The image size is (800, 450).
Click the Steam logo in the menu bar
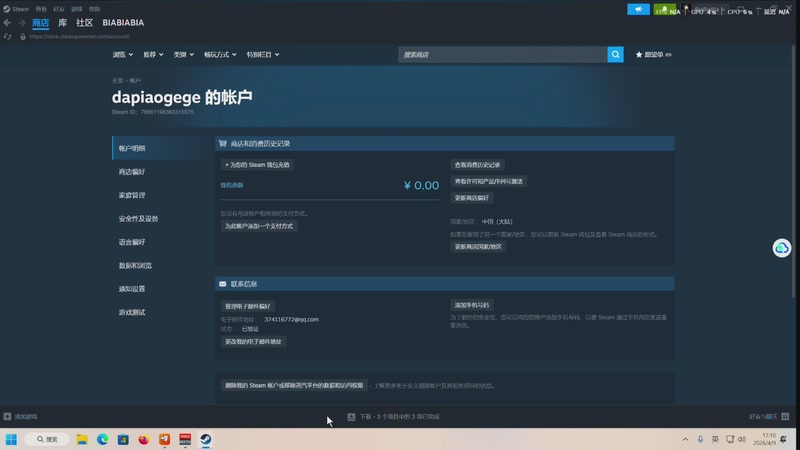coord(7,9)
